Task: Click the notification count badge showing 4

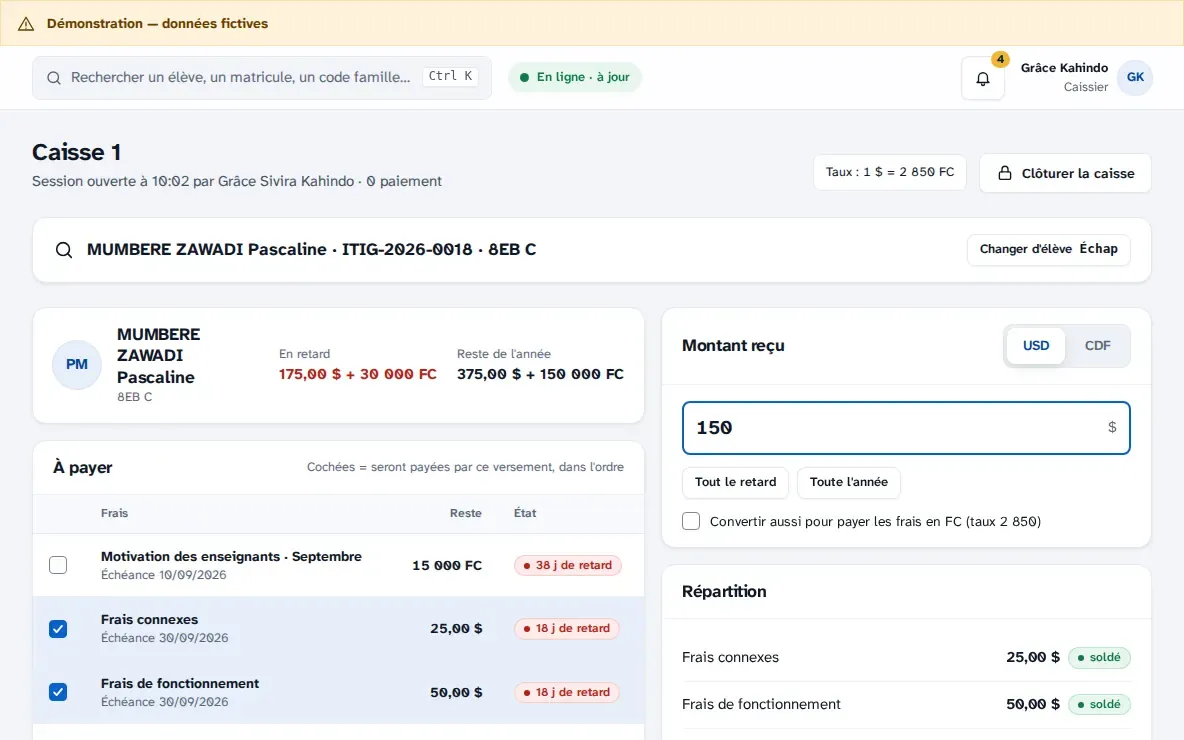Action: [1000, 59]
